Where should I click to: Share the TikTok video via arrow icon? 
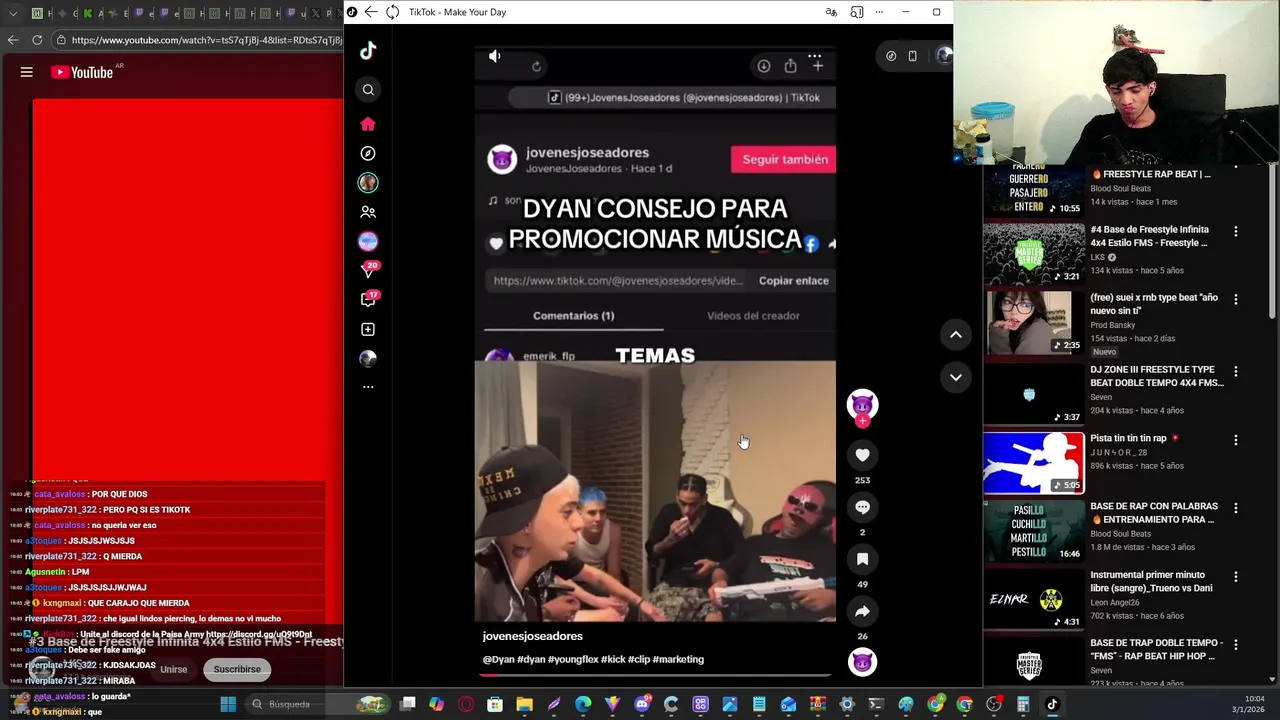[x=862, y=611]
